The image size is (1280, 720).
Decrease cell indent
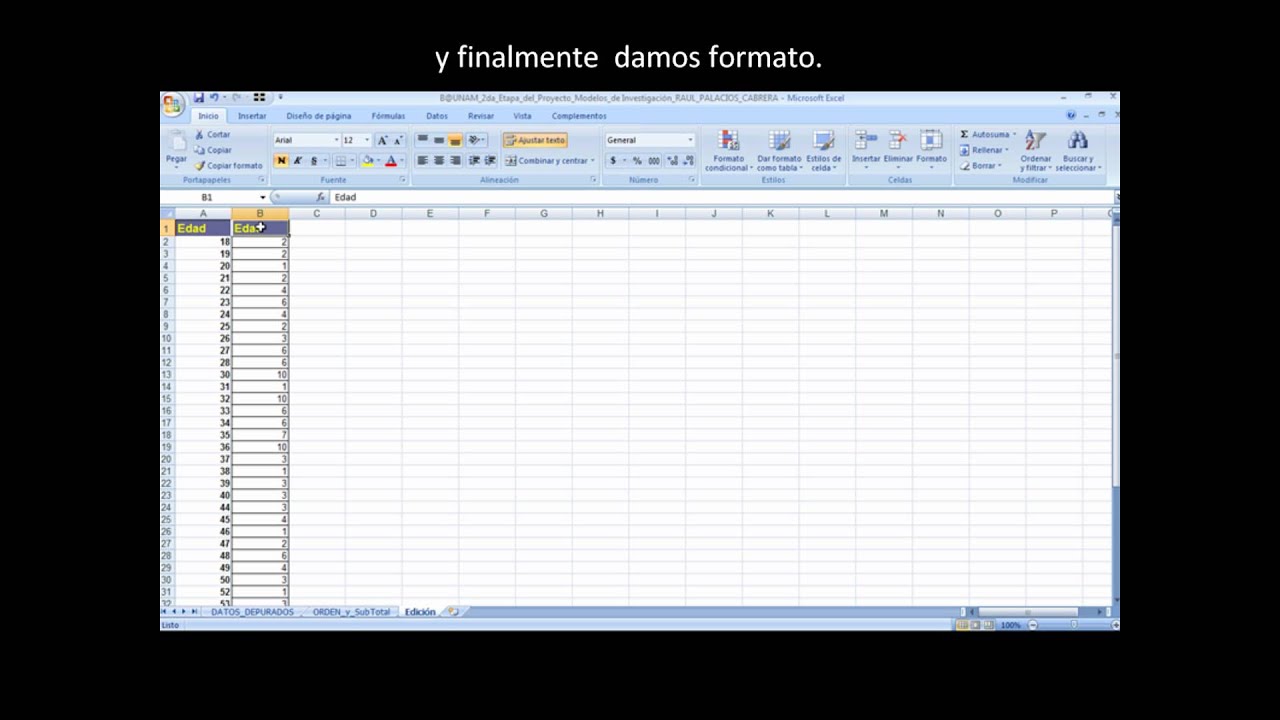click(x=474, y=161)
